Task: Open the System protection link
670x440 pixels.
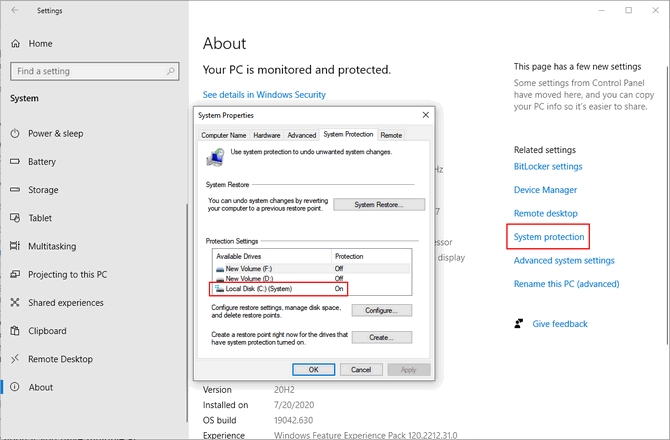Action: click(549, 237)
